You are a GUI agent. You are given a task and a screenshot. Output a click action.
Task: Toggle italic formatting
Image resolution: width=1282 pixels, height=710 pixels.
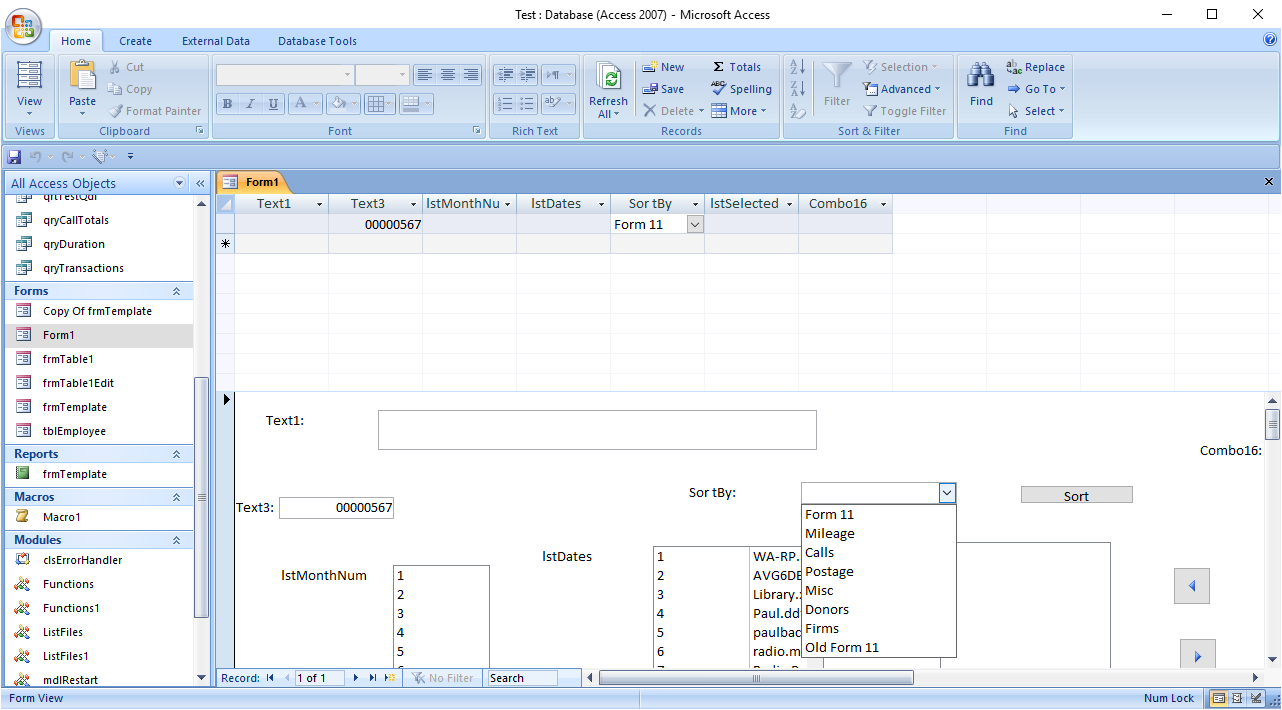coord(249,104)
